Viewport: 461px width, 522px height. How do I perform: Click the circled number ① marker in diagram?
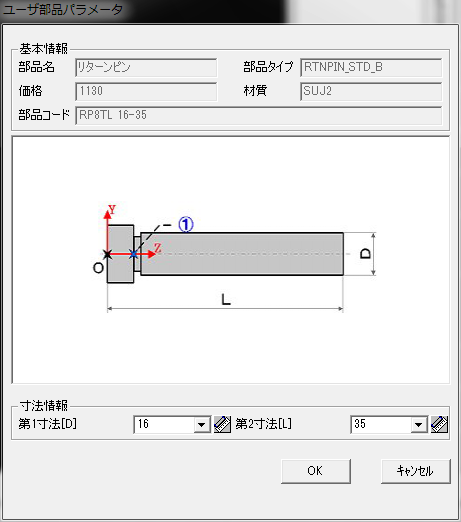pos(186,224)
